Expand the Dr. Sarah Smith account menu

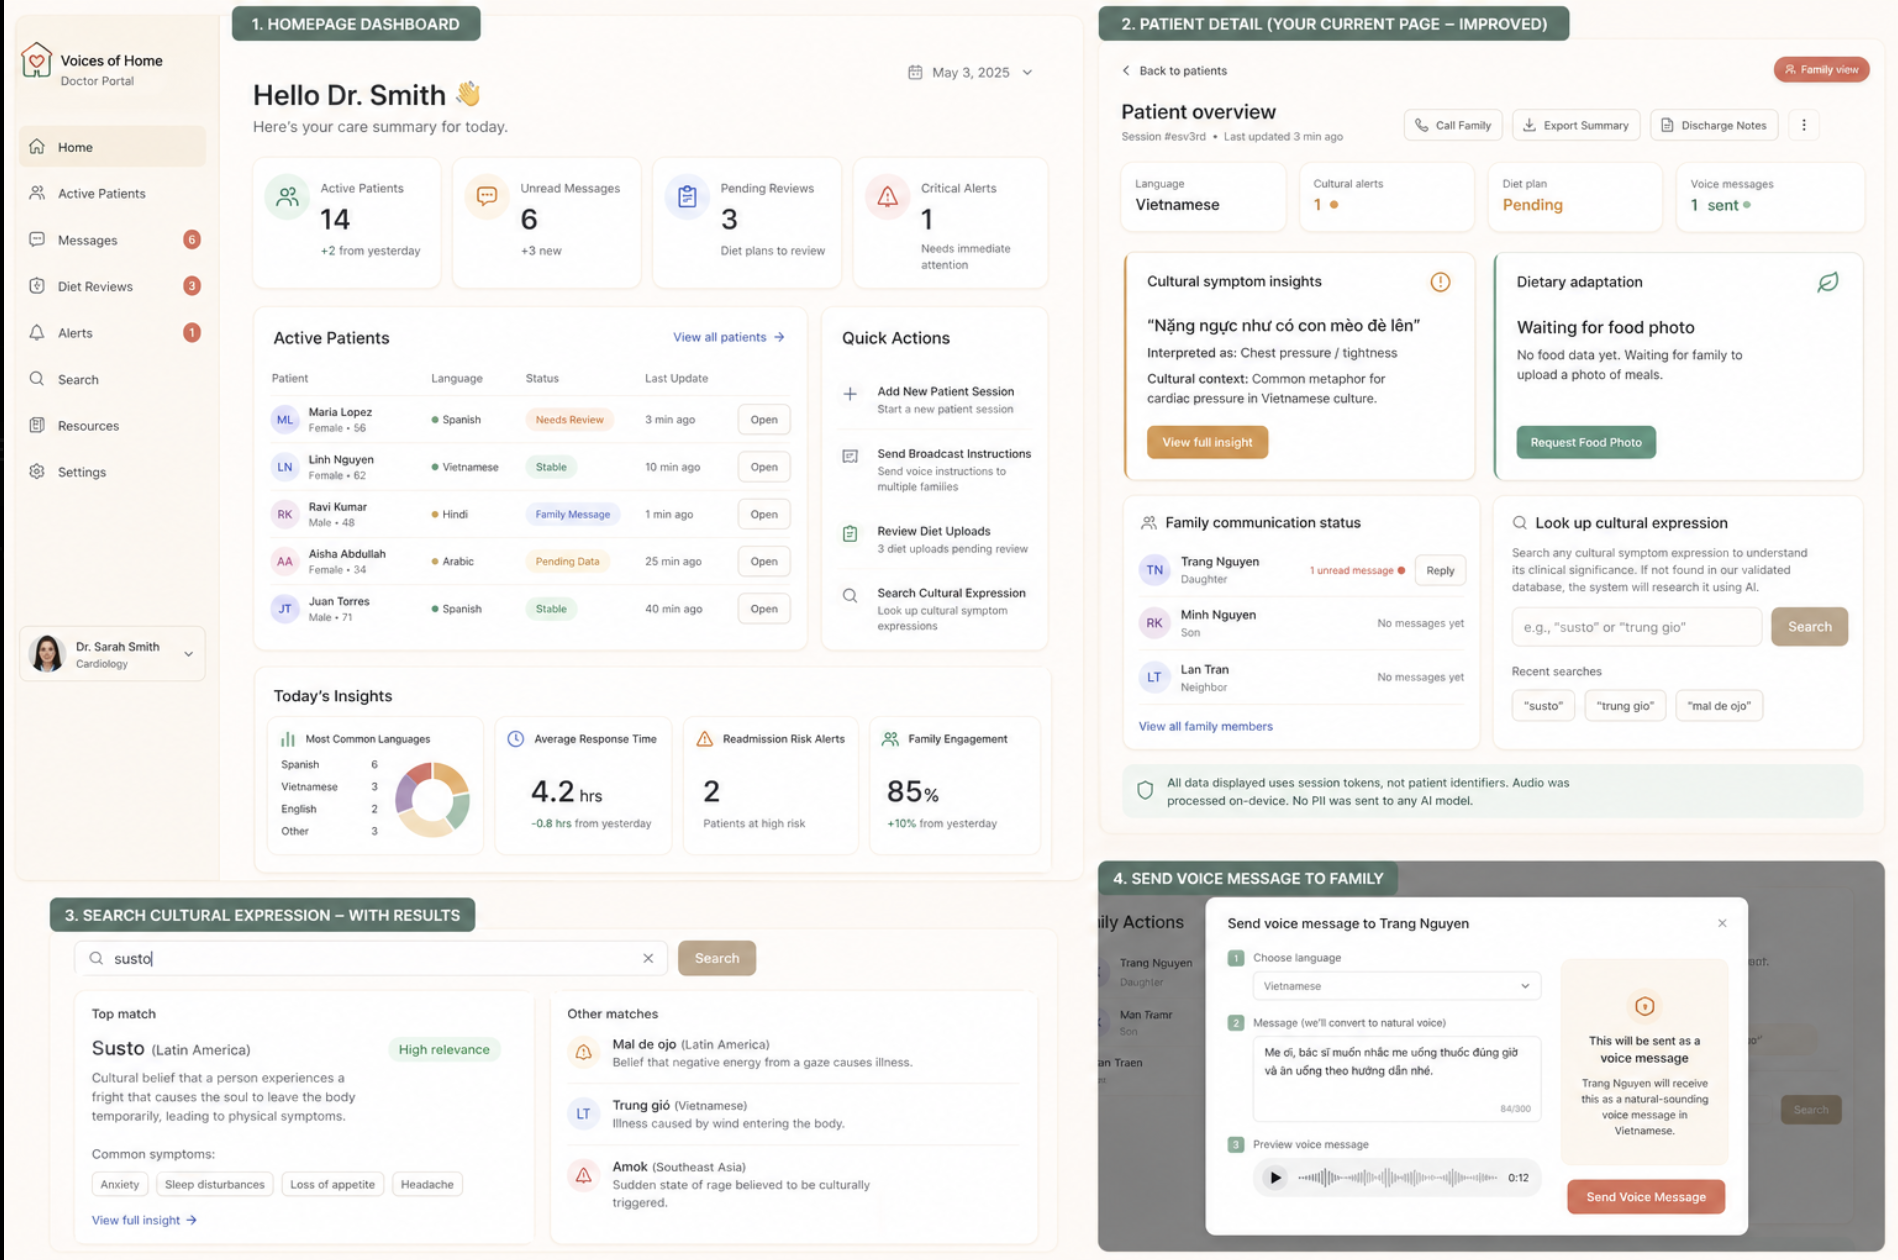188,654
